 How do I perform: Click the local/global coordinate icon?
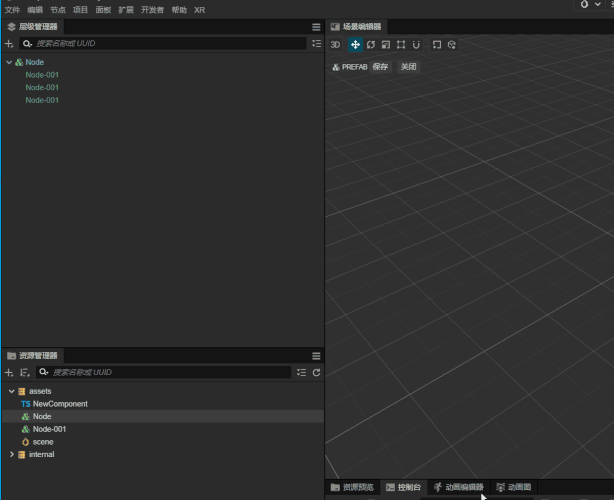coord(437,45)
